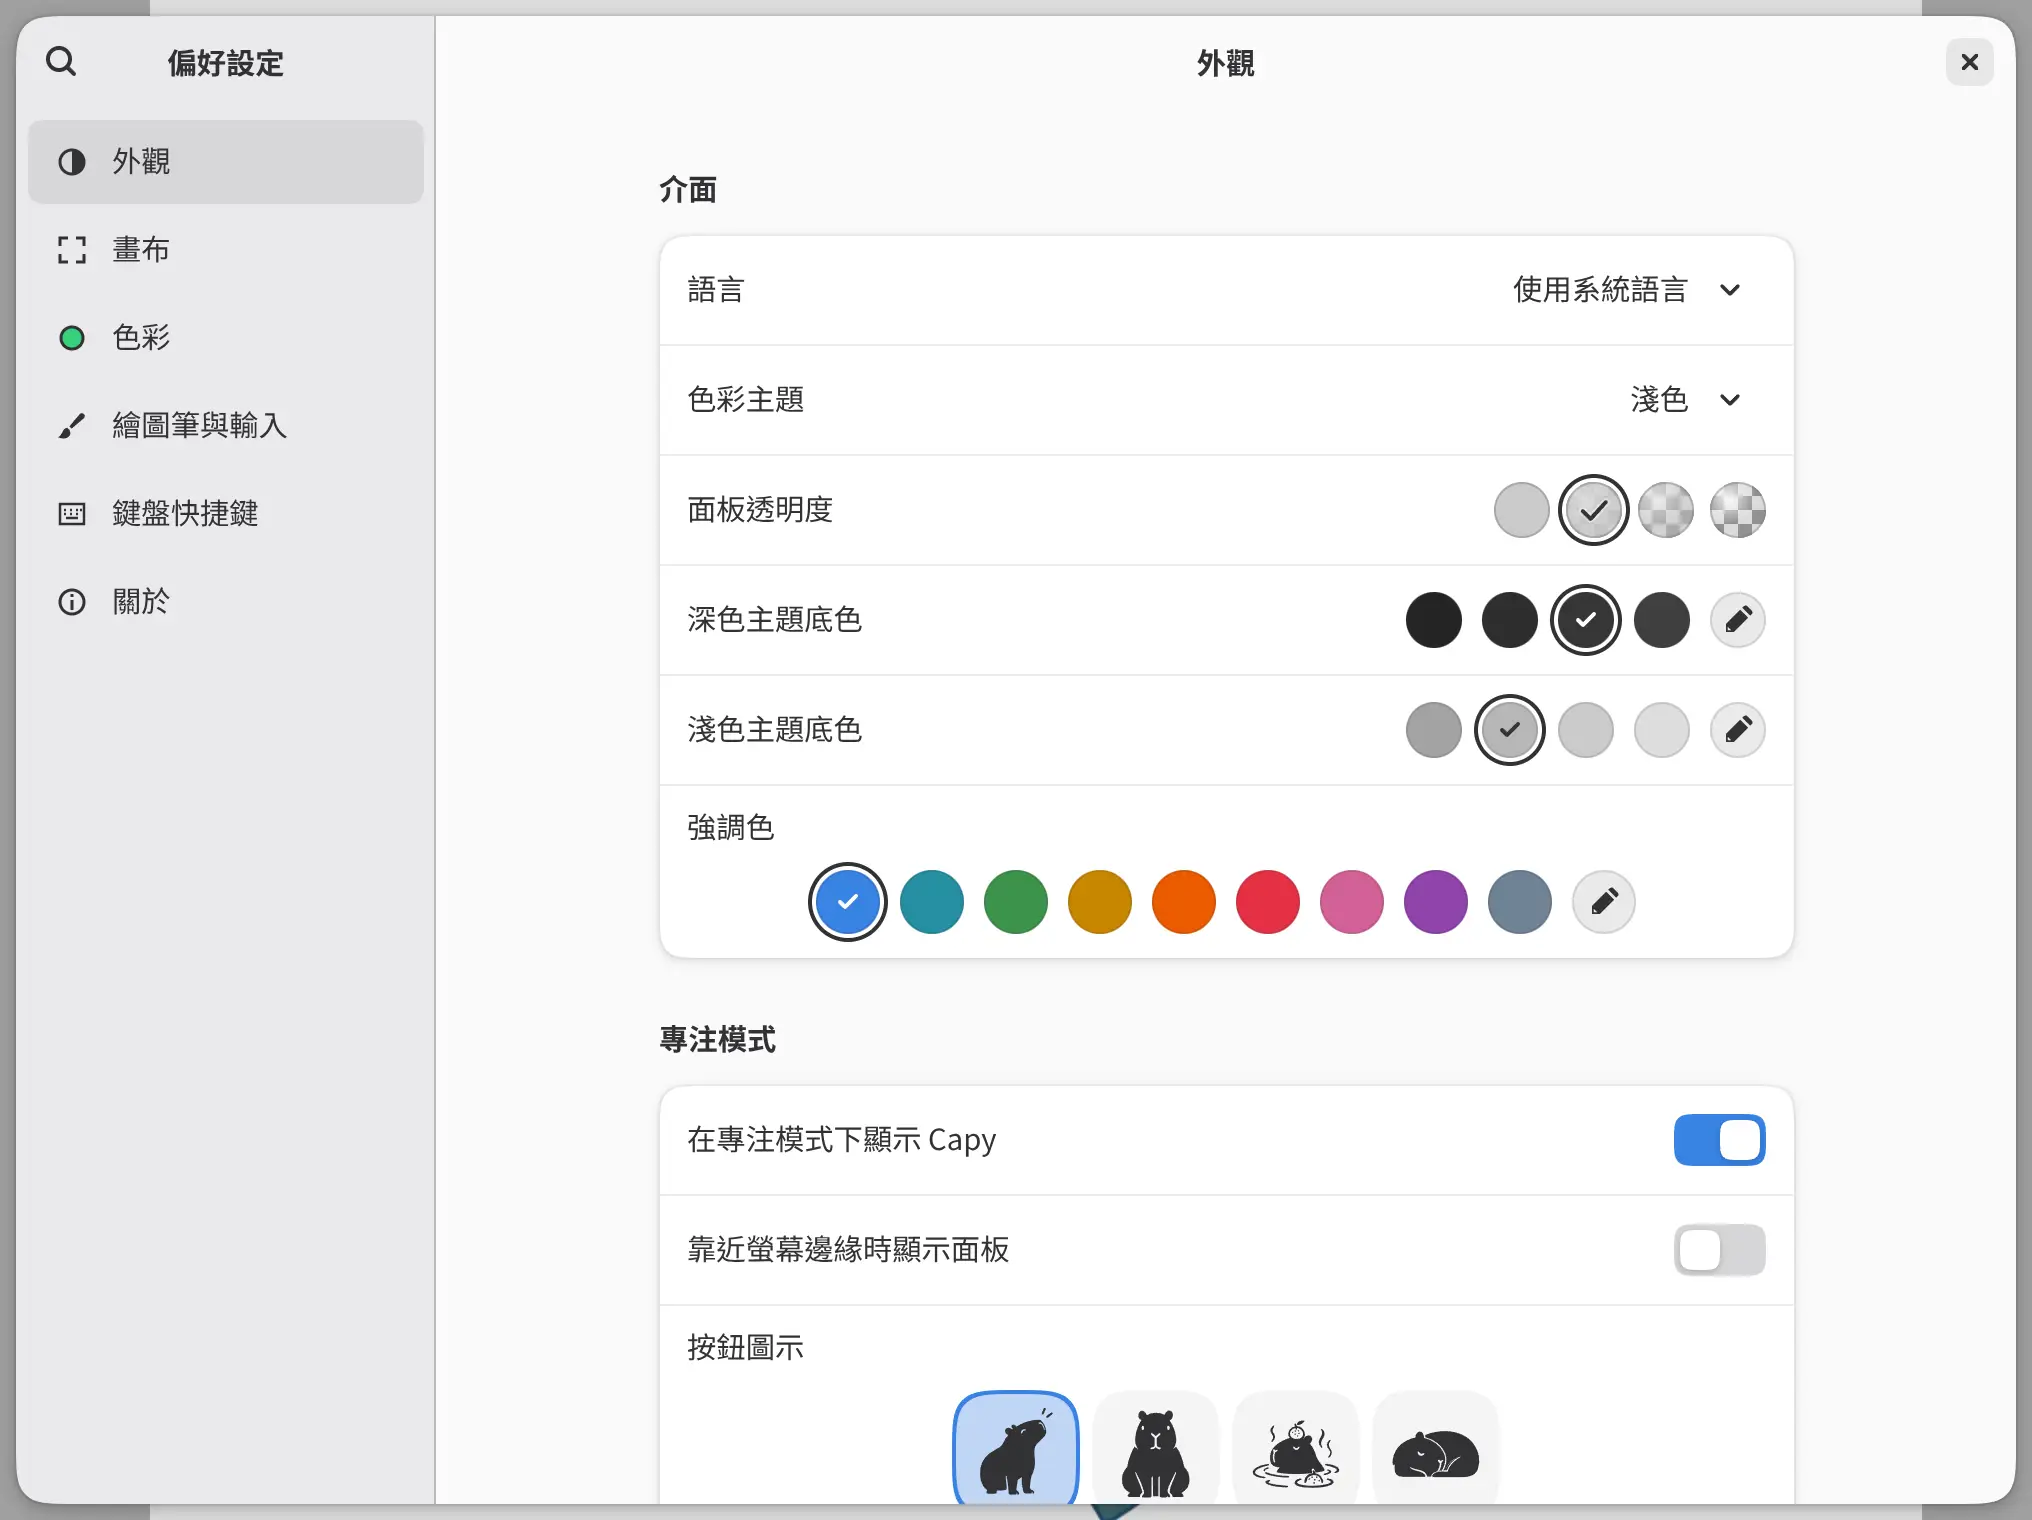Pick the darkest dark theme background swatch

pyautogui.click(x=1434, y=620)
